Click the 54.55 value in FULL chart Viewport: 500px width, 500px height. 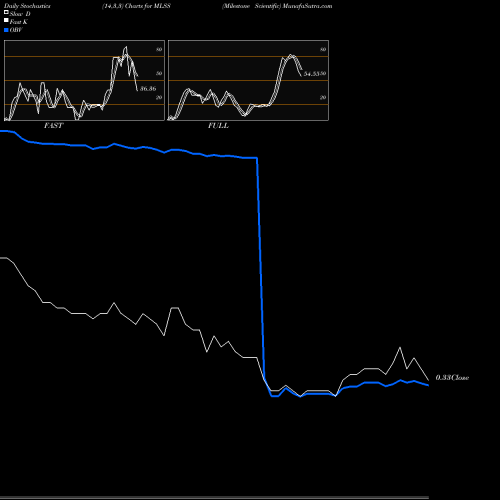click(311, 74)
